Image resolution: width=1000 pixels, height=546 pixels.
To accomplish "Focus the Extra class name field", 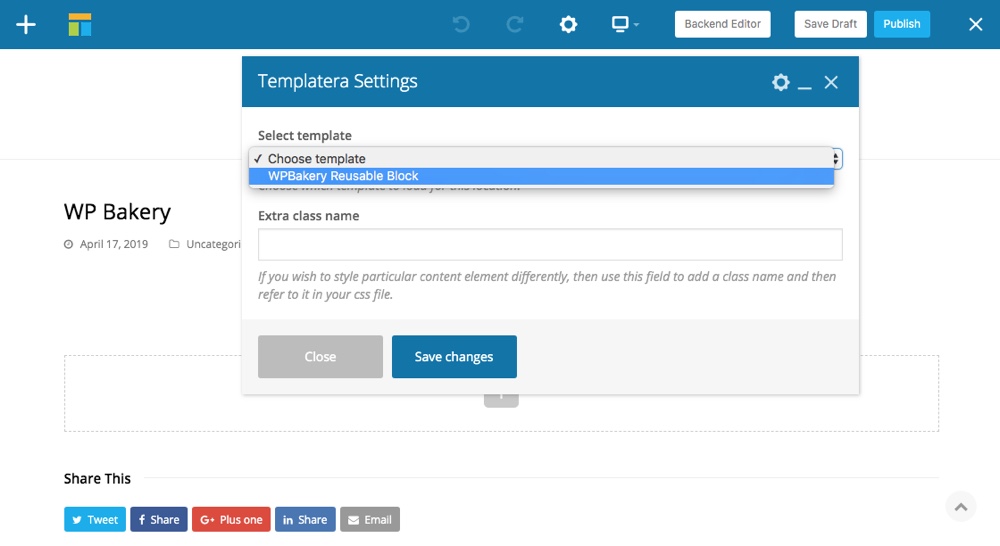I will 550,245.
